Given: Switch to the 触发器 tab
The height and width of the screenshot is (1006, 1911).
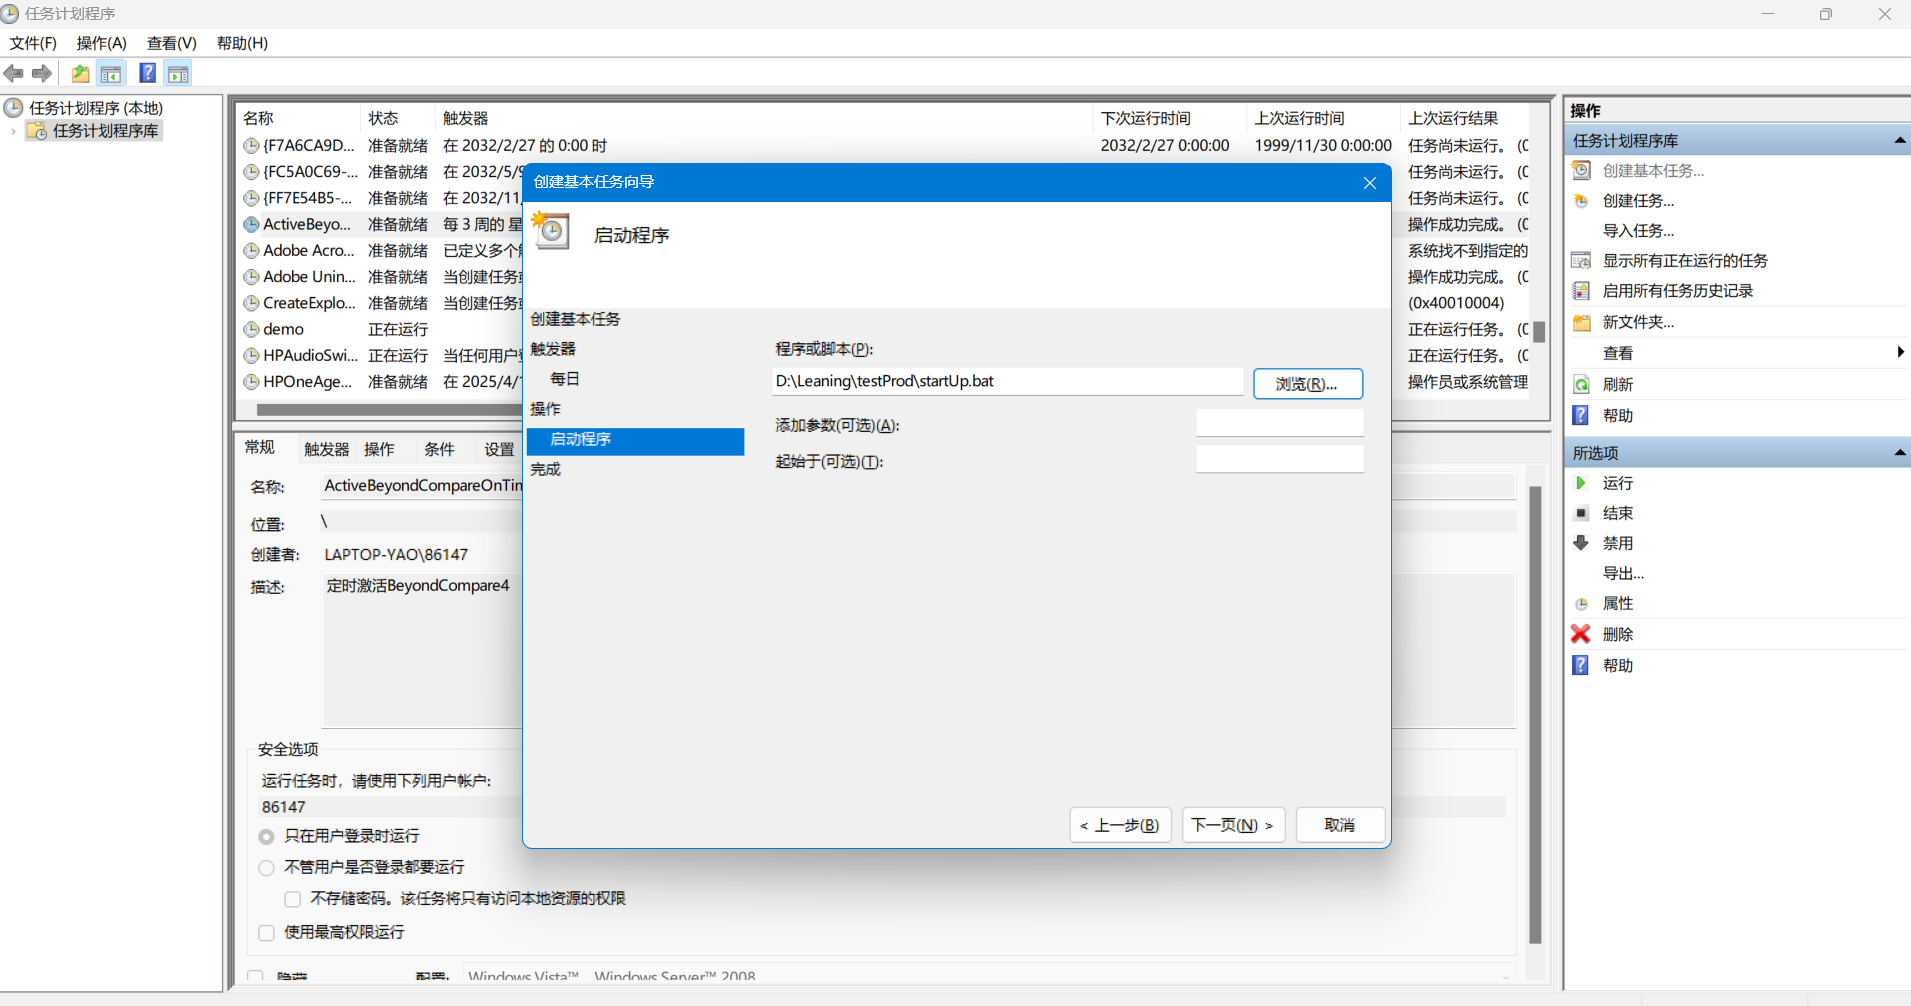Looking at the screenshot, I should coord(325,448).
